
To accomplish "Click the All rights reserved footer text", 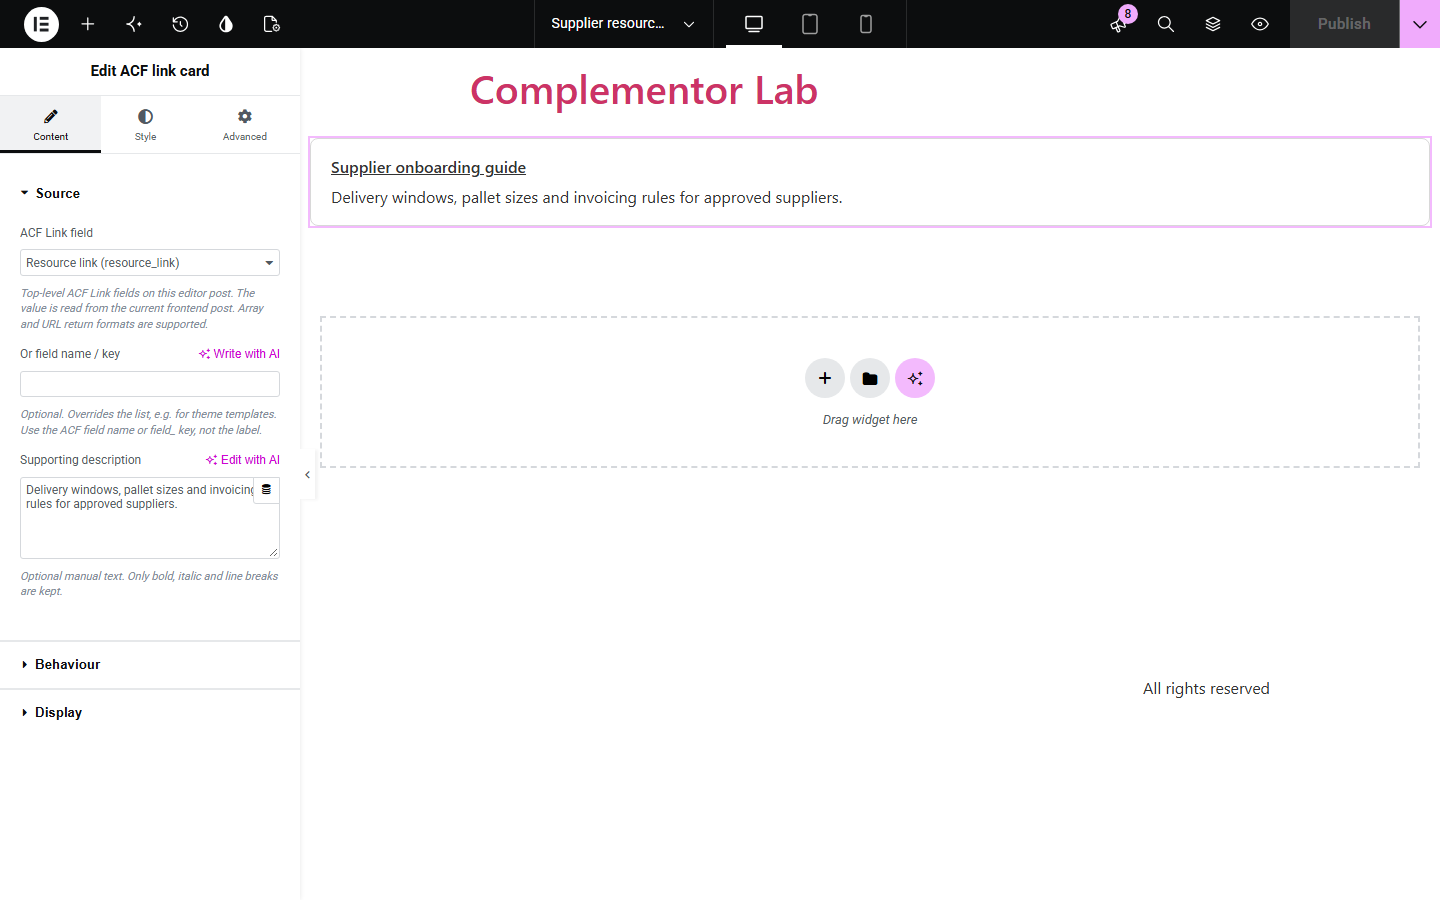I will click(x=1206, y=689).
